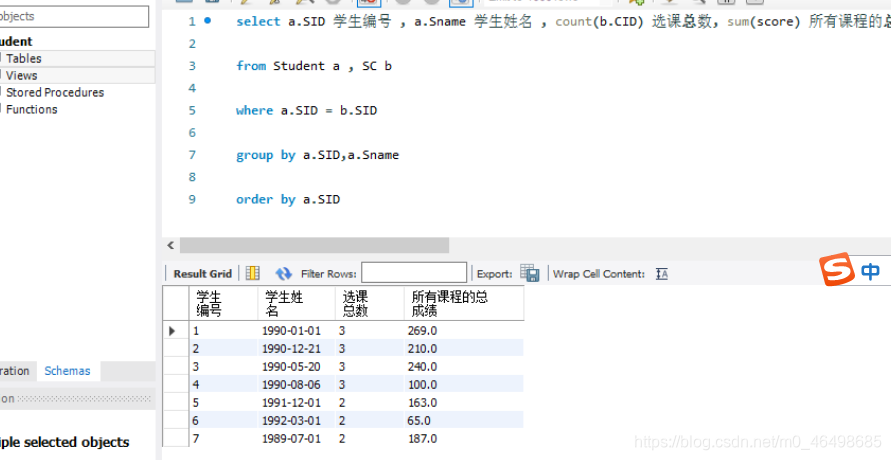The width and height of the screenshot is (891, 460).
Task: Focus the Filter Rows input box
Action: [414, 273]
